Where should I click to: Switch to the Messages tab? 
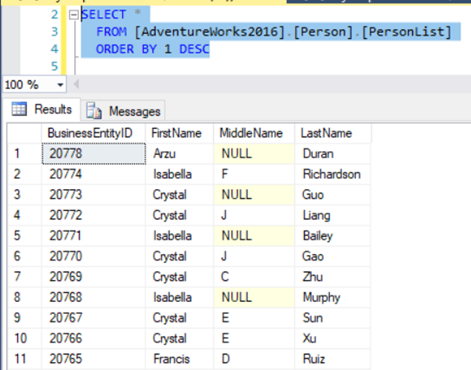point(123,111)
